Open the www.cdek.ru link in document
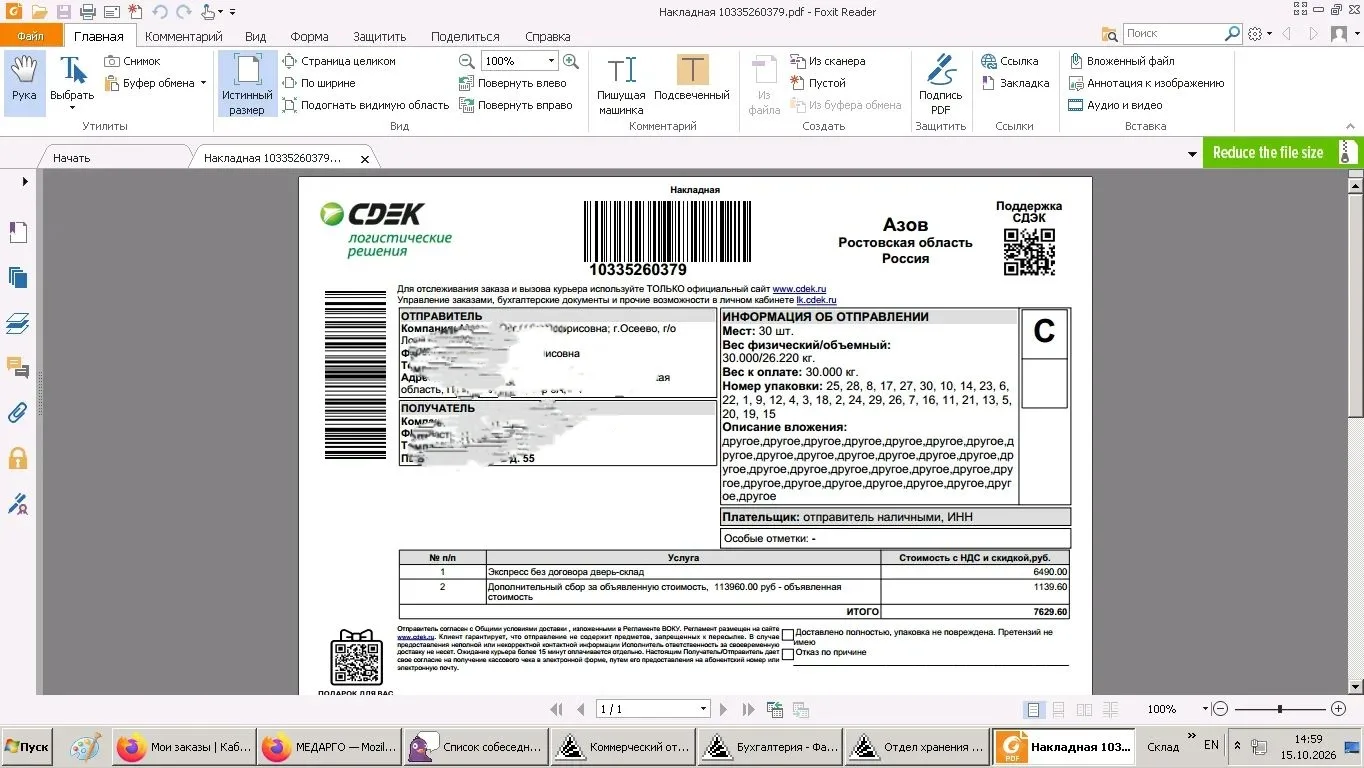 (799, 289)
